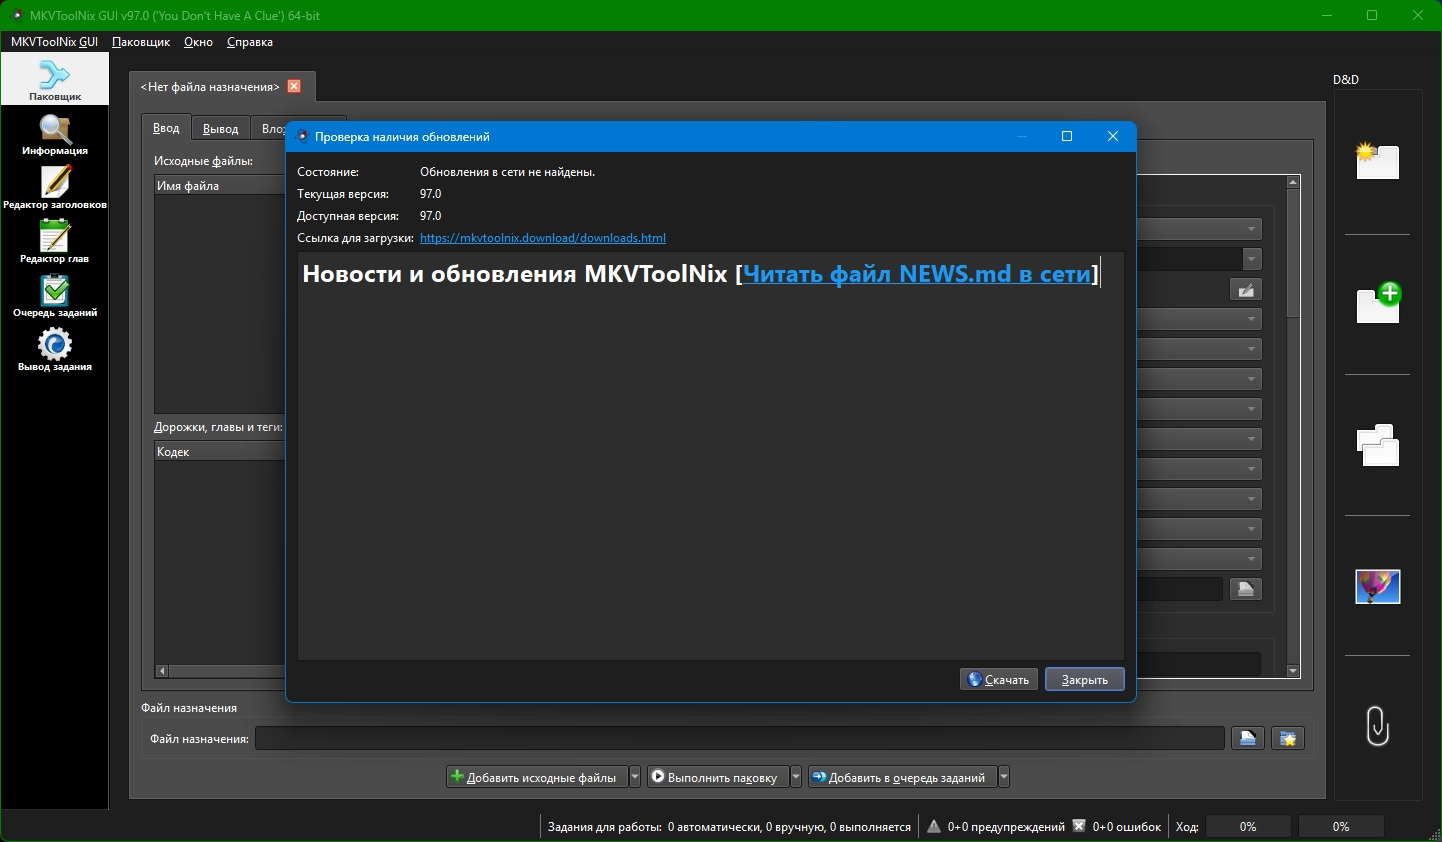Open the Паковщик tool in the sidebar
Screen dimensions: 1442x842
[x=55, y=79]
